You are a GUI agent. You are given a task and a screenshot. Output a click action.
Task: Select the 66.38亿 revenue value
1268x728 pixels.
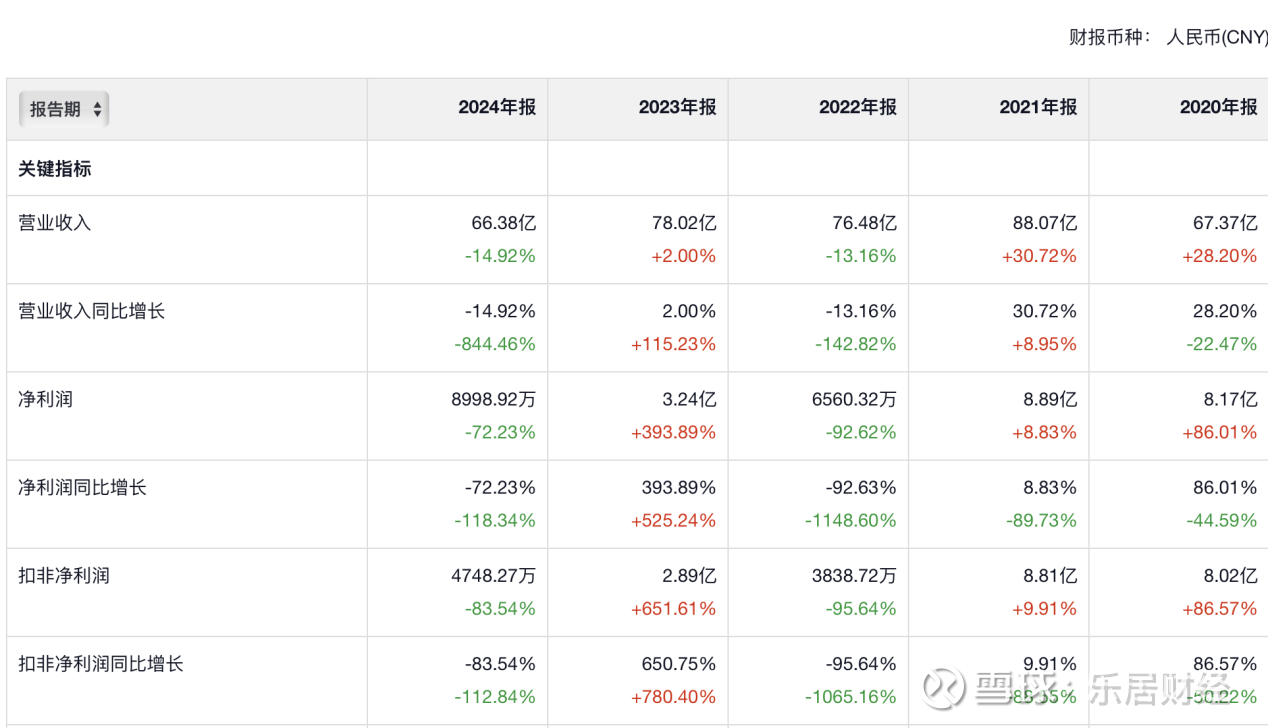504,223
